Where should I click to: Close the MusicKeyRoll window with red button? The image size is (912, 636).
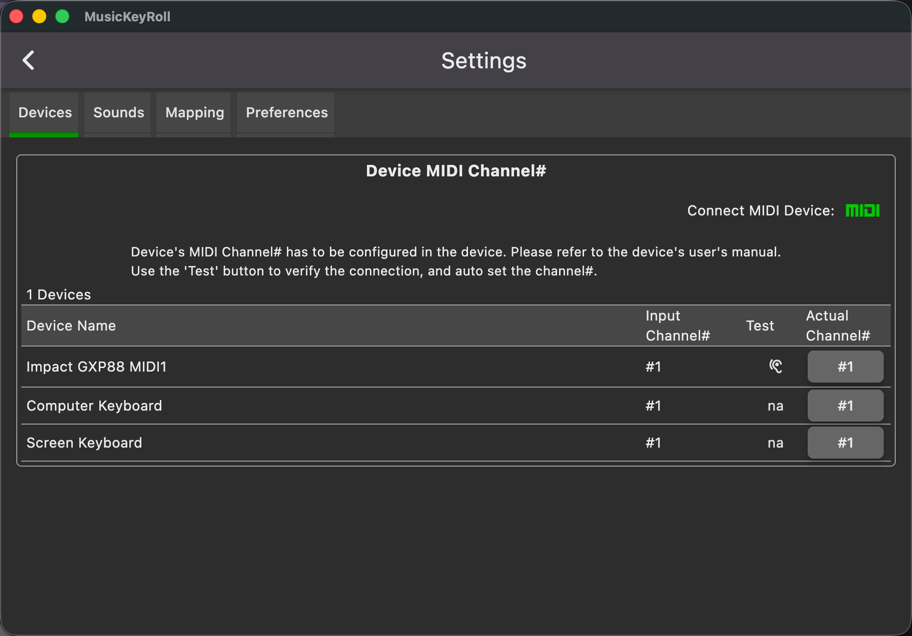[x=16, y=17]
